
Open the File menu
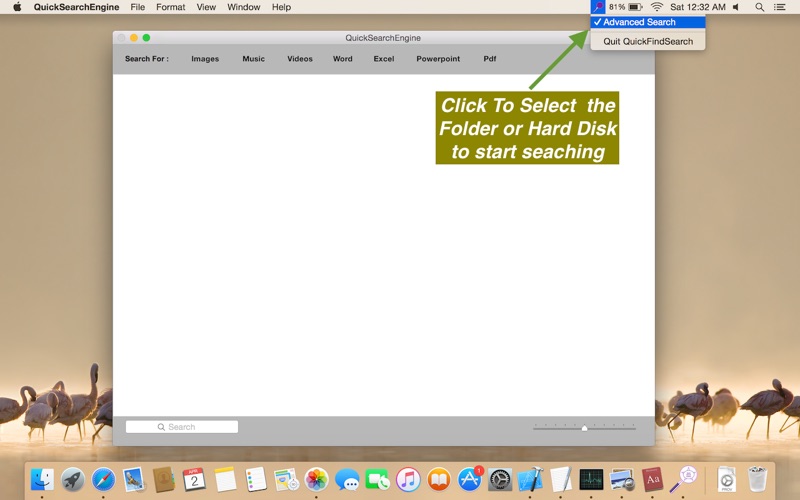(138, 7)
